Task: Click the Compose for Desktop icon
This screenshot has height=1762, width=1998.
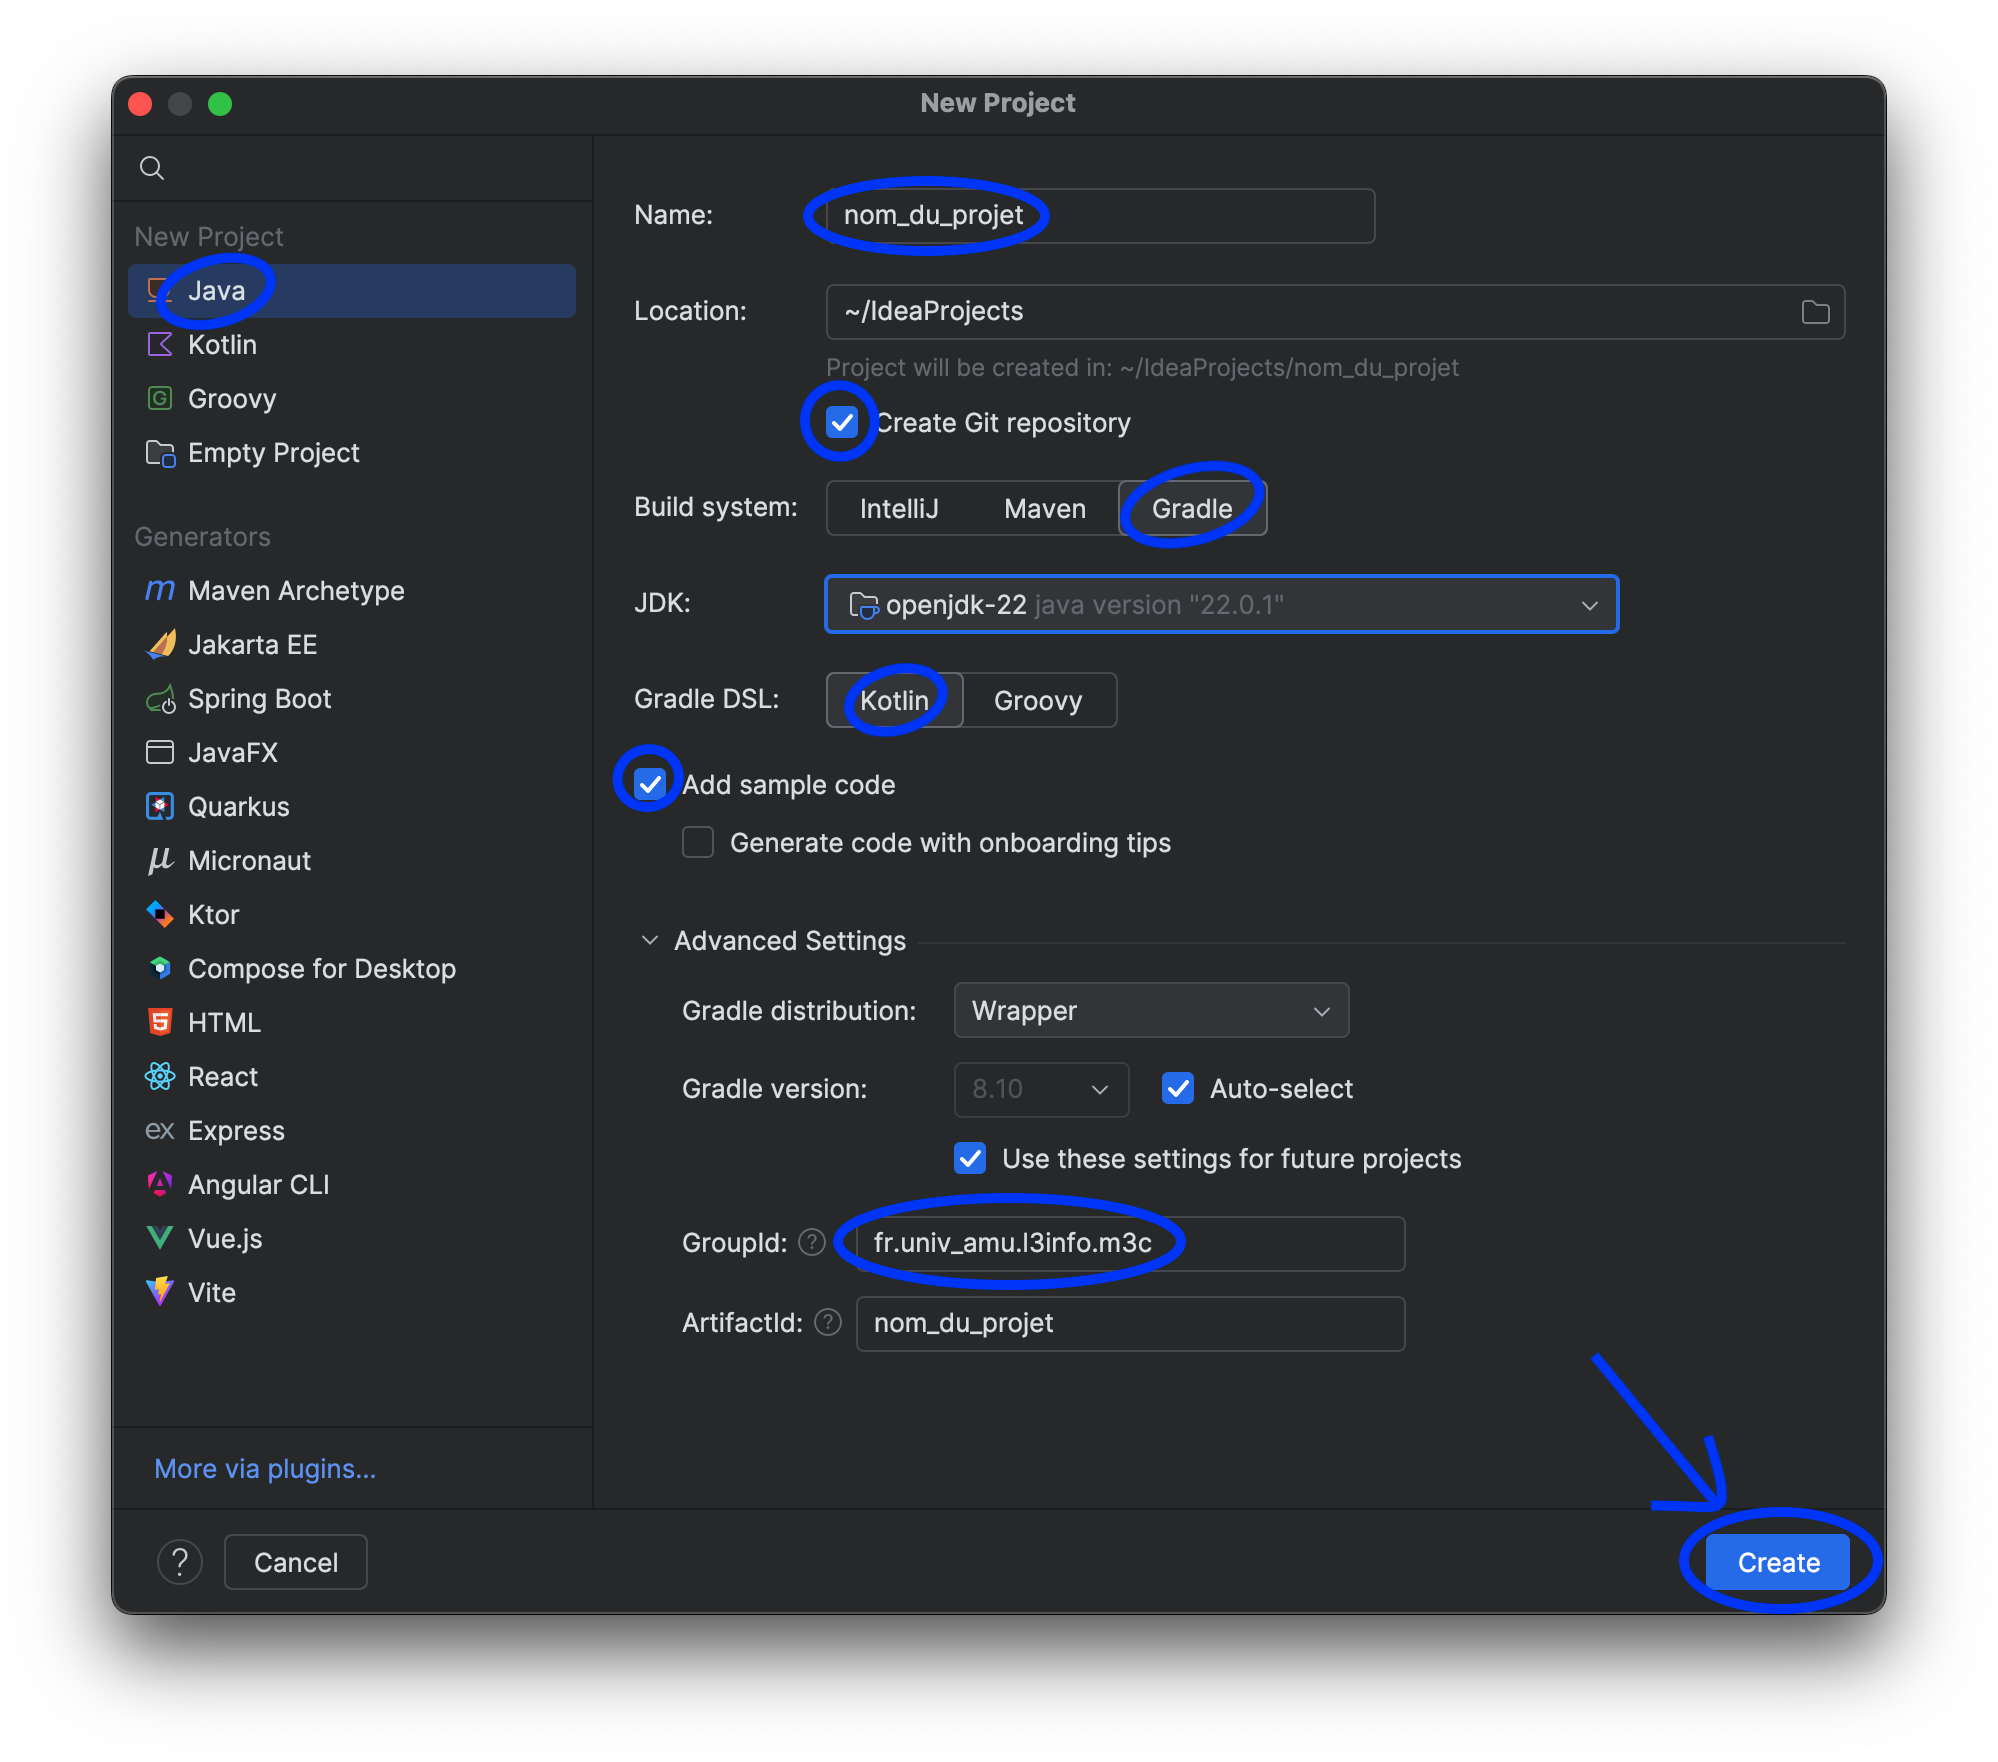Action: [160, 969]
